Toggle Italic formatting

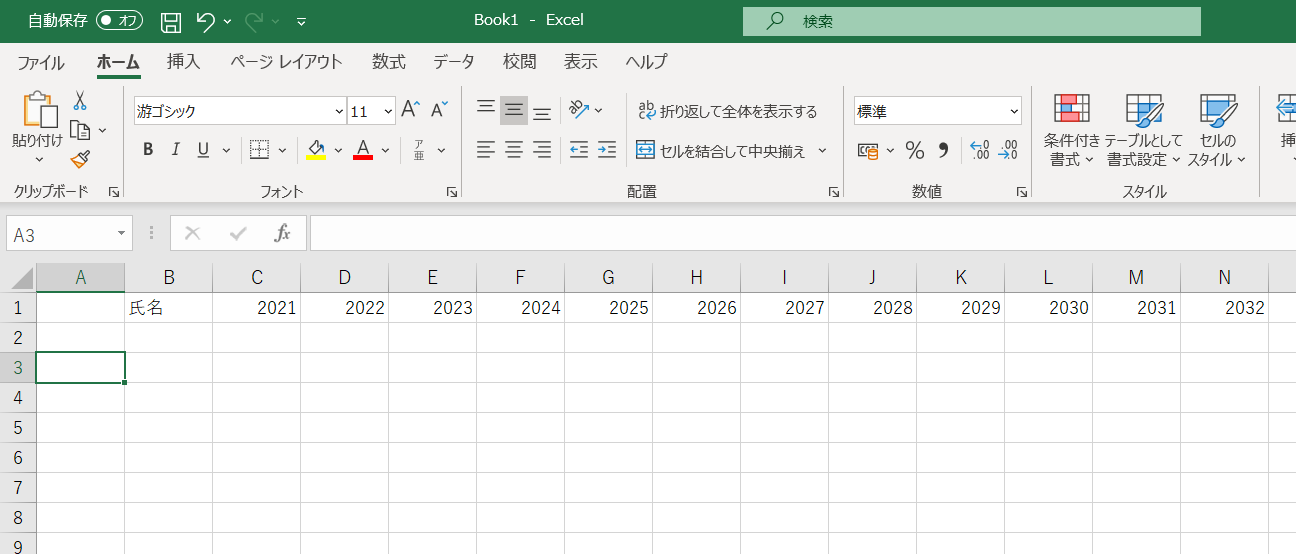coord(175,150)
